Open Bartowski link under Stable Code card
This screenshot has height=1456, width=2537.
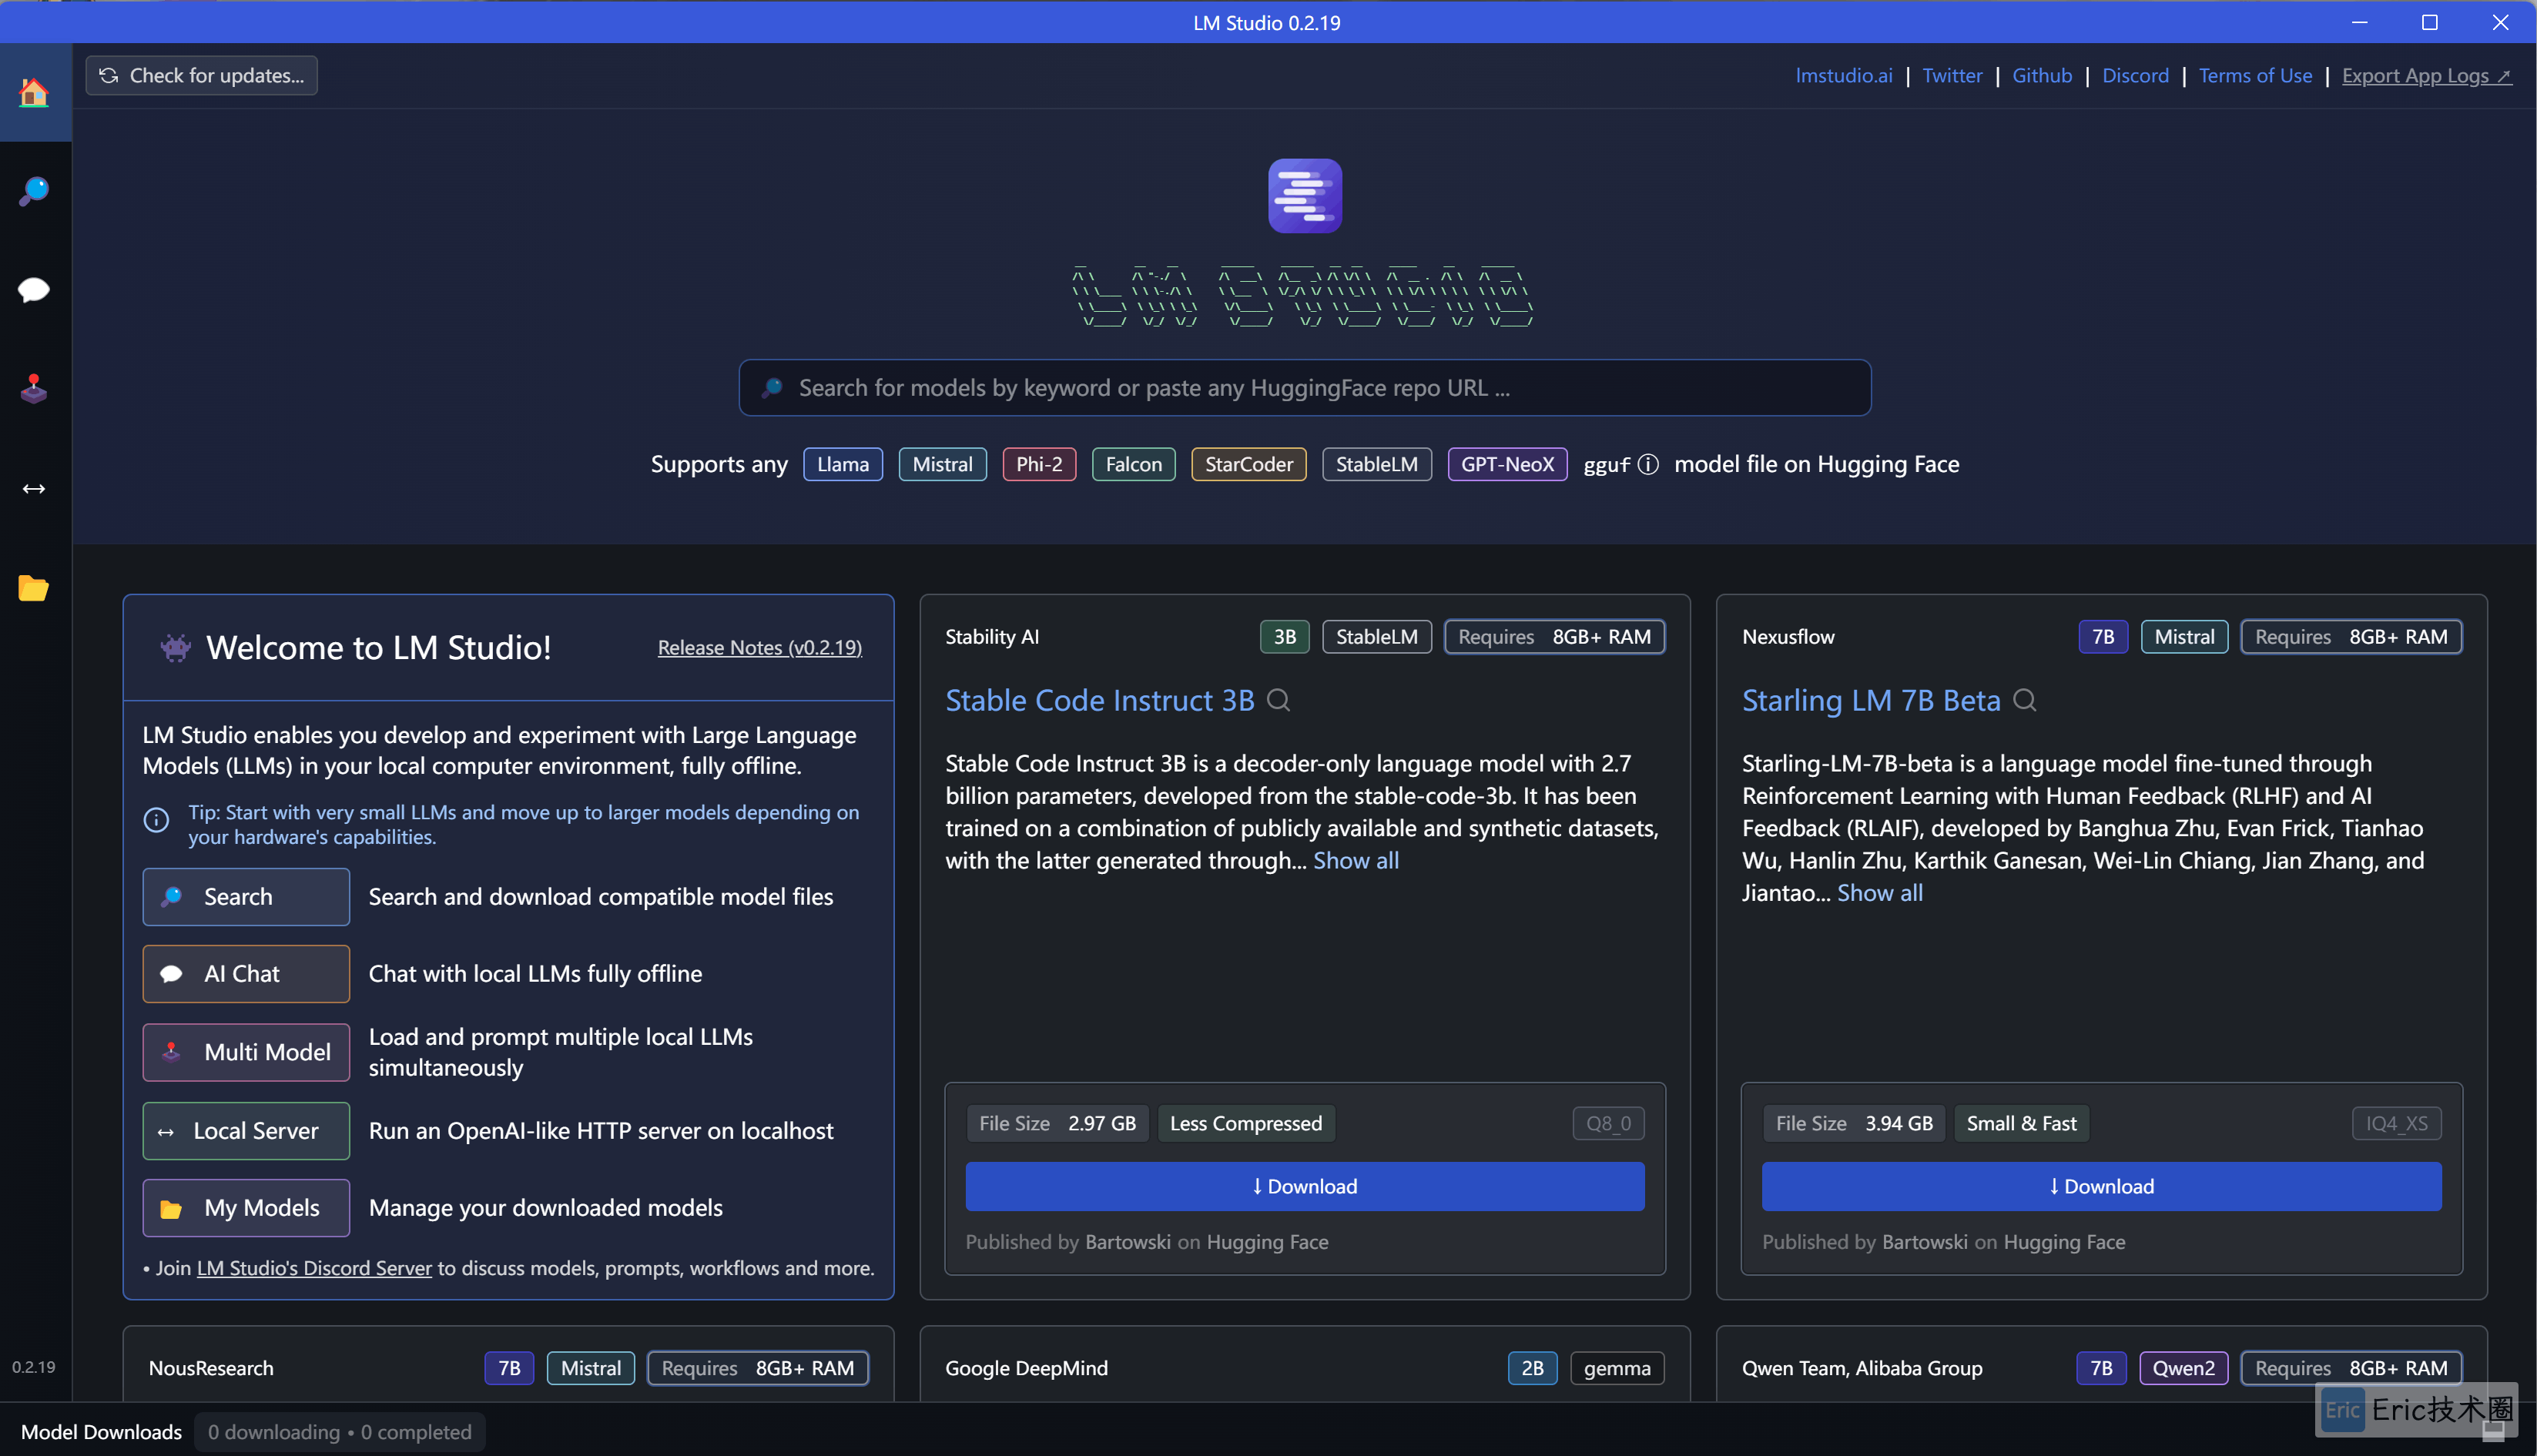(x=1128, y=1242)
